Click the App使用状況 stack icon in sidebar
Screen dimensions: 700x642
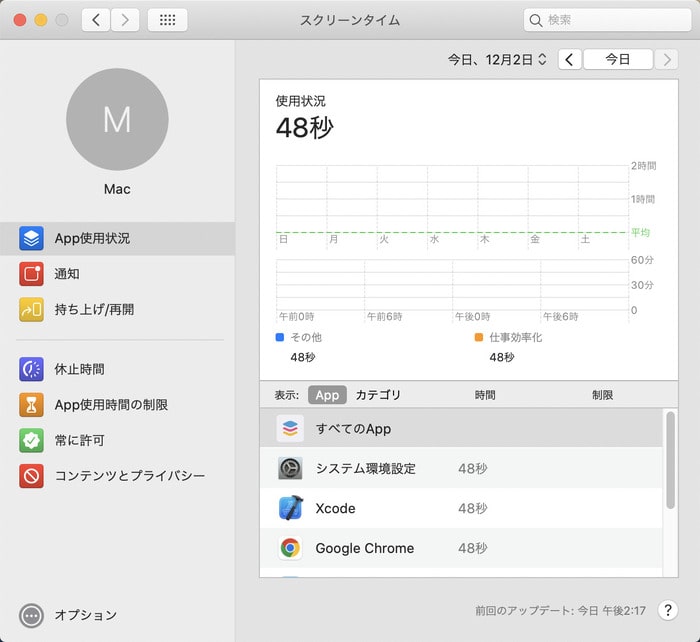pos(31,239)
